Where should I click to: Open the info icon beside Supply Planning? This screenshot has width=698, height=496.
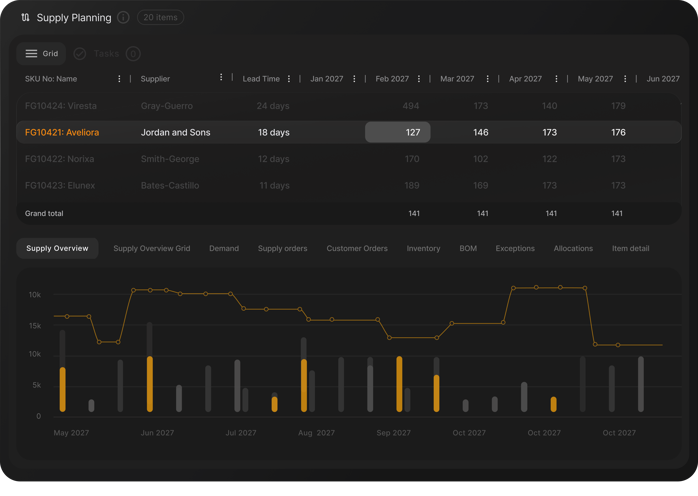click(x=123, y=17)
